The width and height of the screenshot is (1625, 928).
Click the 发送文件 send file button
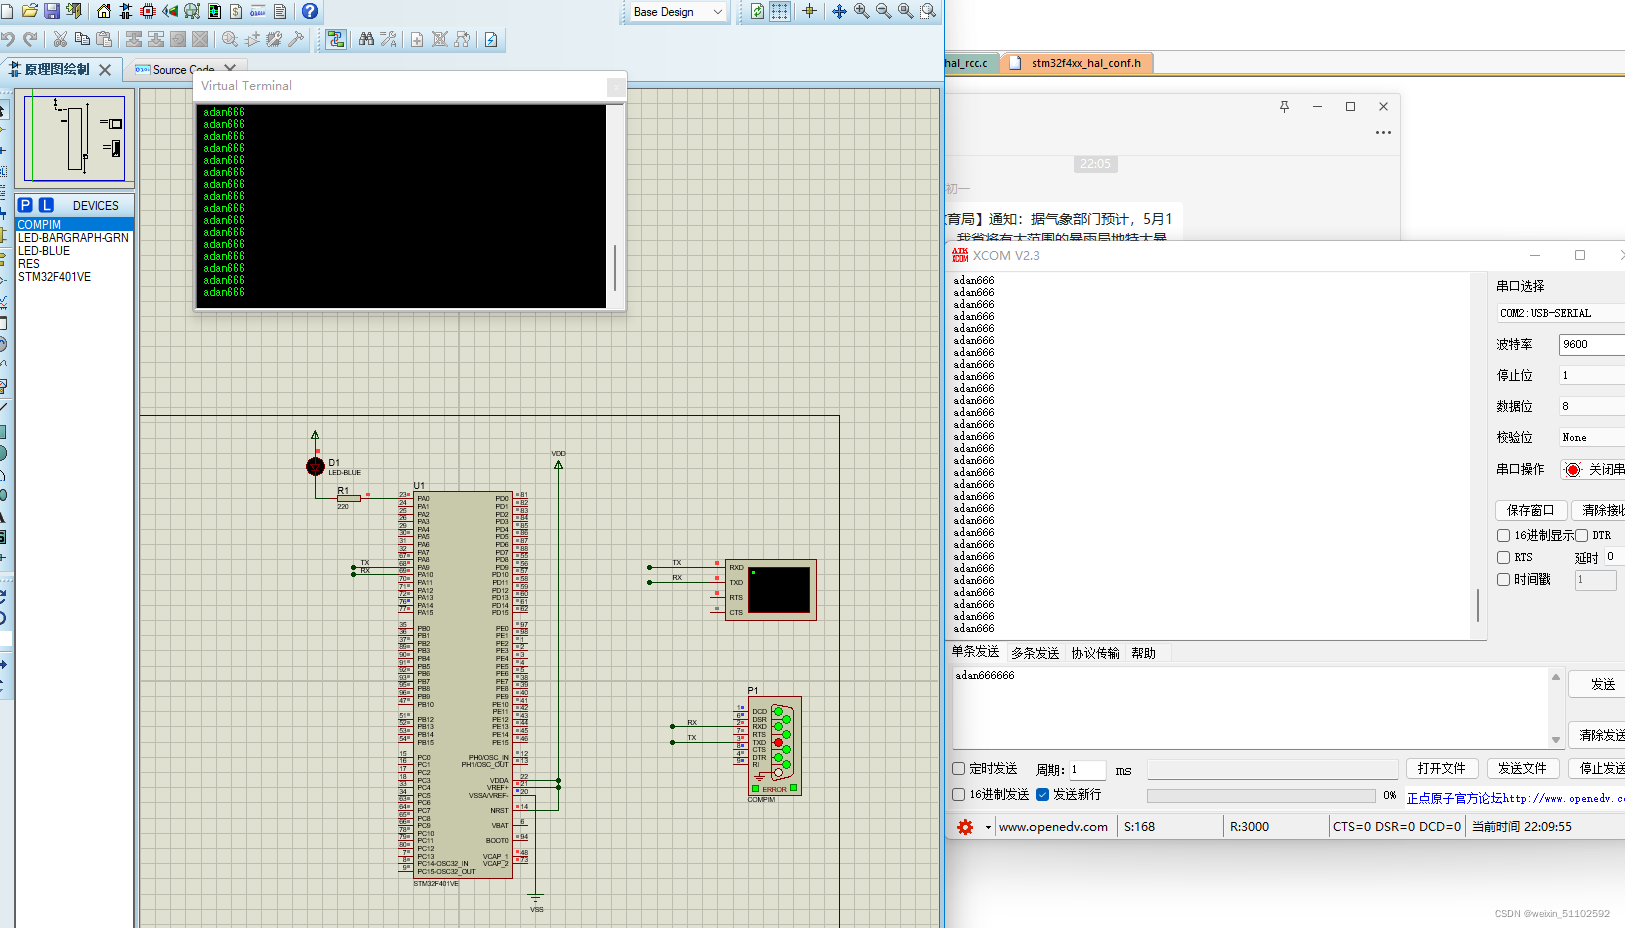[1522, 768]
